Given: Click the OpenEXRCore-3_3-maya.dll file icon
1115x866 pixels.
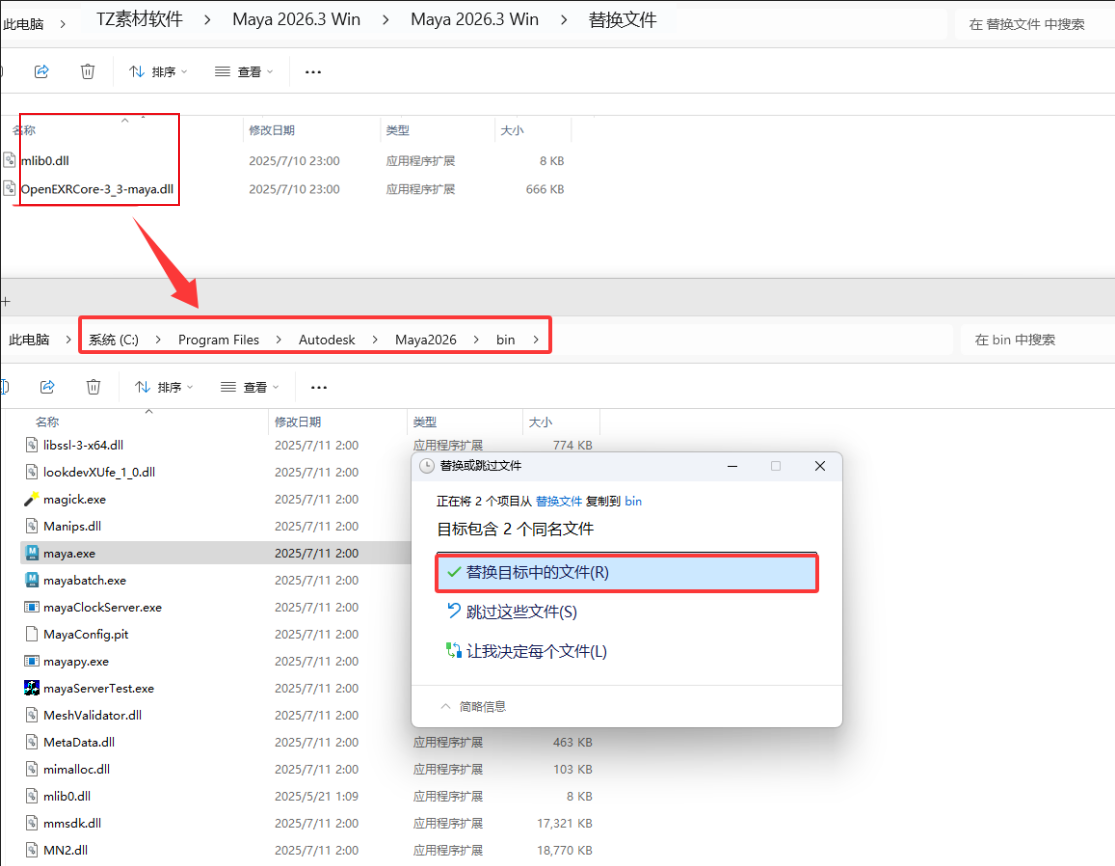Looking at the screenshot, I should tap(9, 188).
